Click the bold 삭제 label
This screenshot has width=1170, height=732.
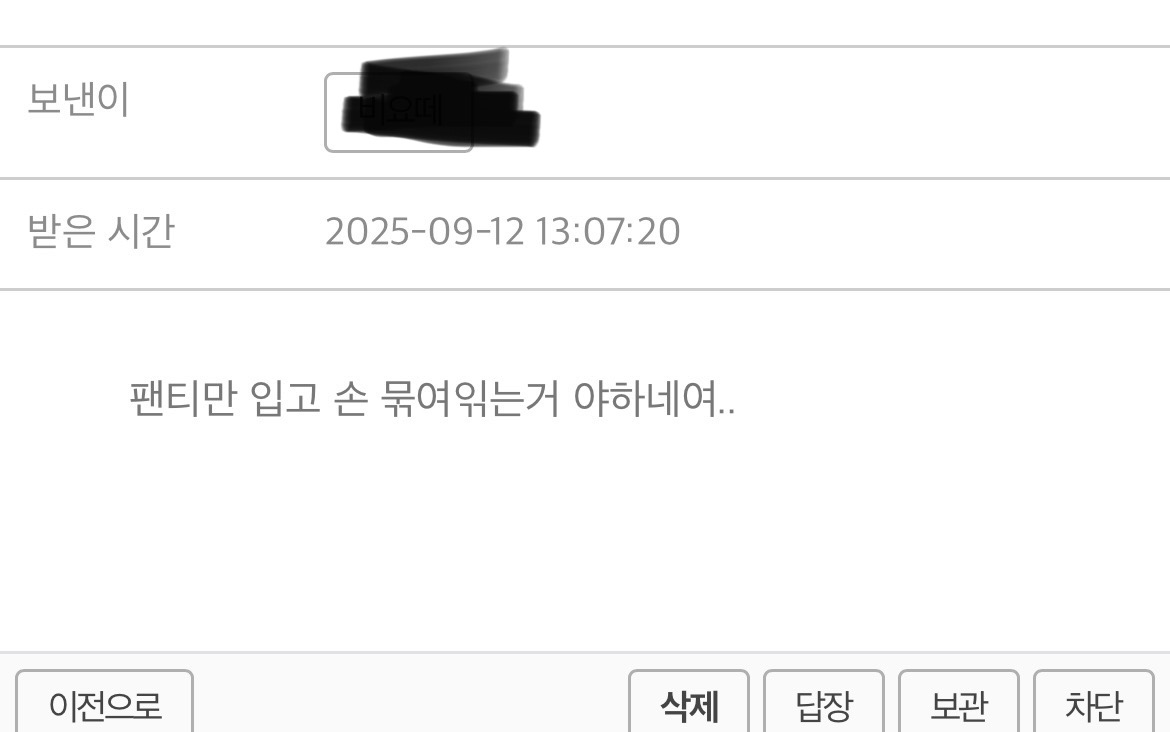point(689,705)
